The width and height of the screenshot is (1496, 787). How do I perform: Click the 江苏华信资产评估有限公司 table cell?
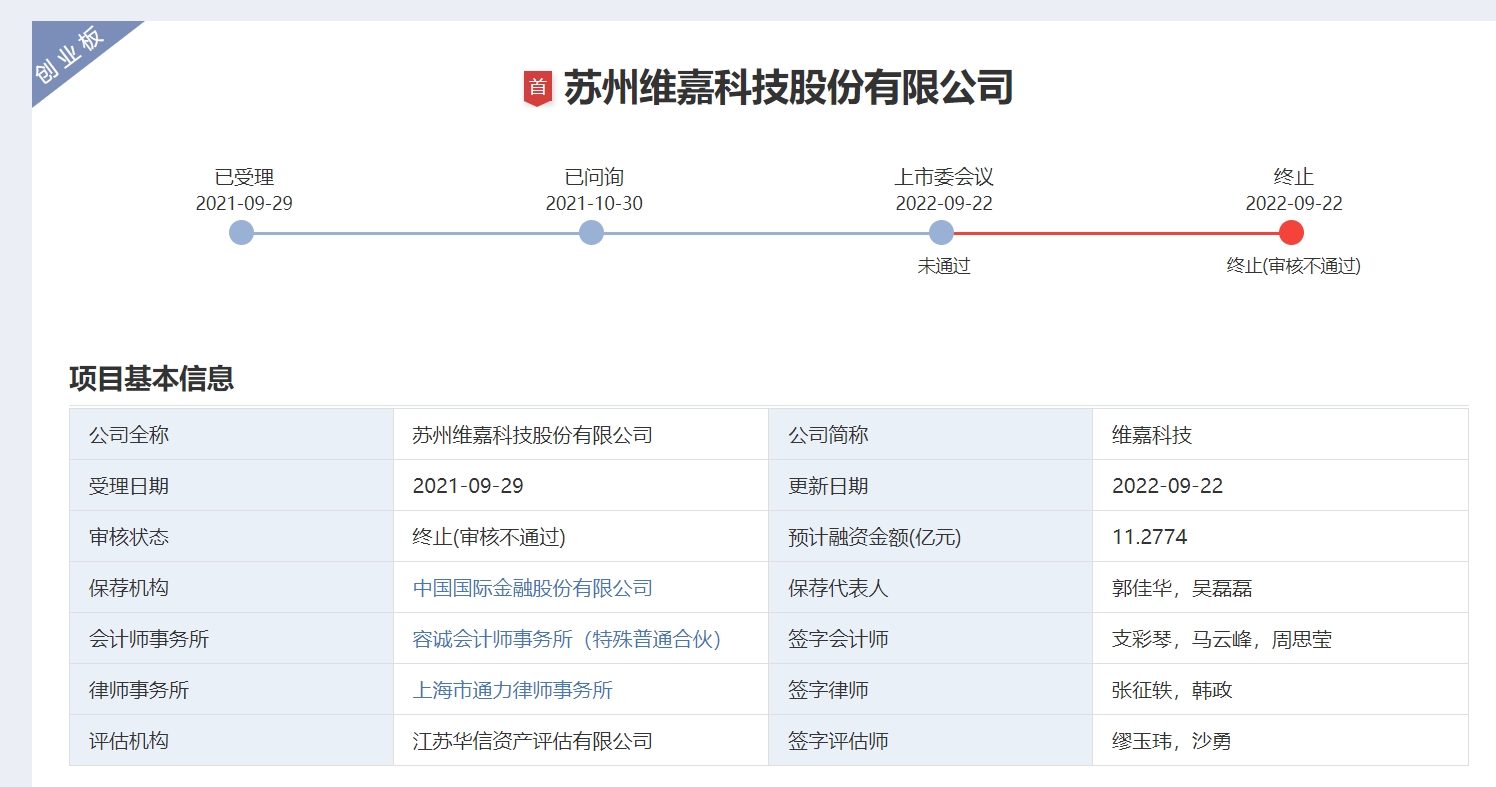[532, 741]
